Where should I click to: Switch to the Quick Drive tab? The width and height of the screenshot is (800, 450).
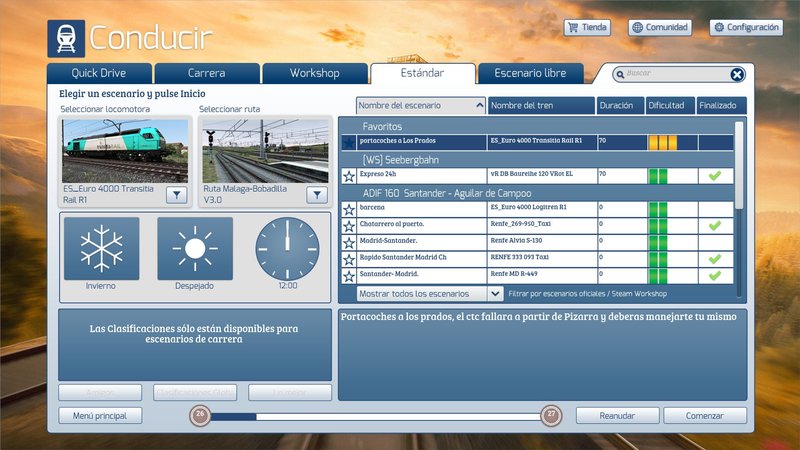coord(99,73)
